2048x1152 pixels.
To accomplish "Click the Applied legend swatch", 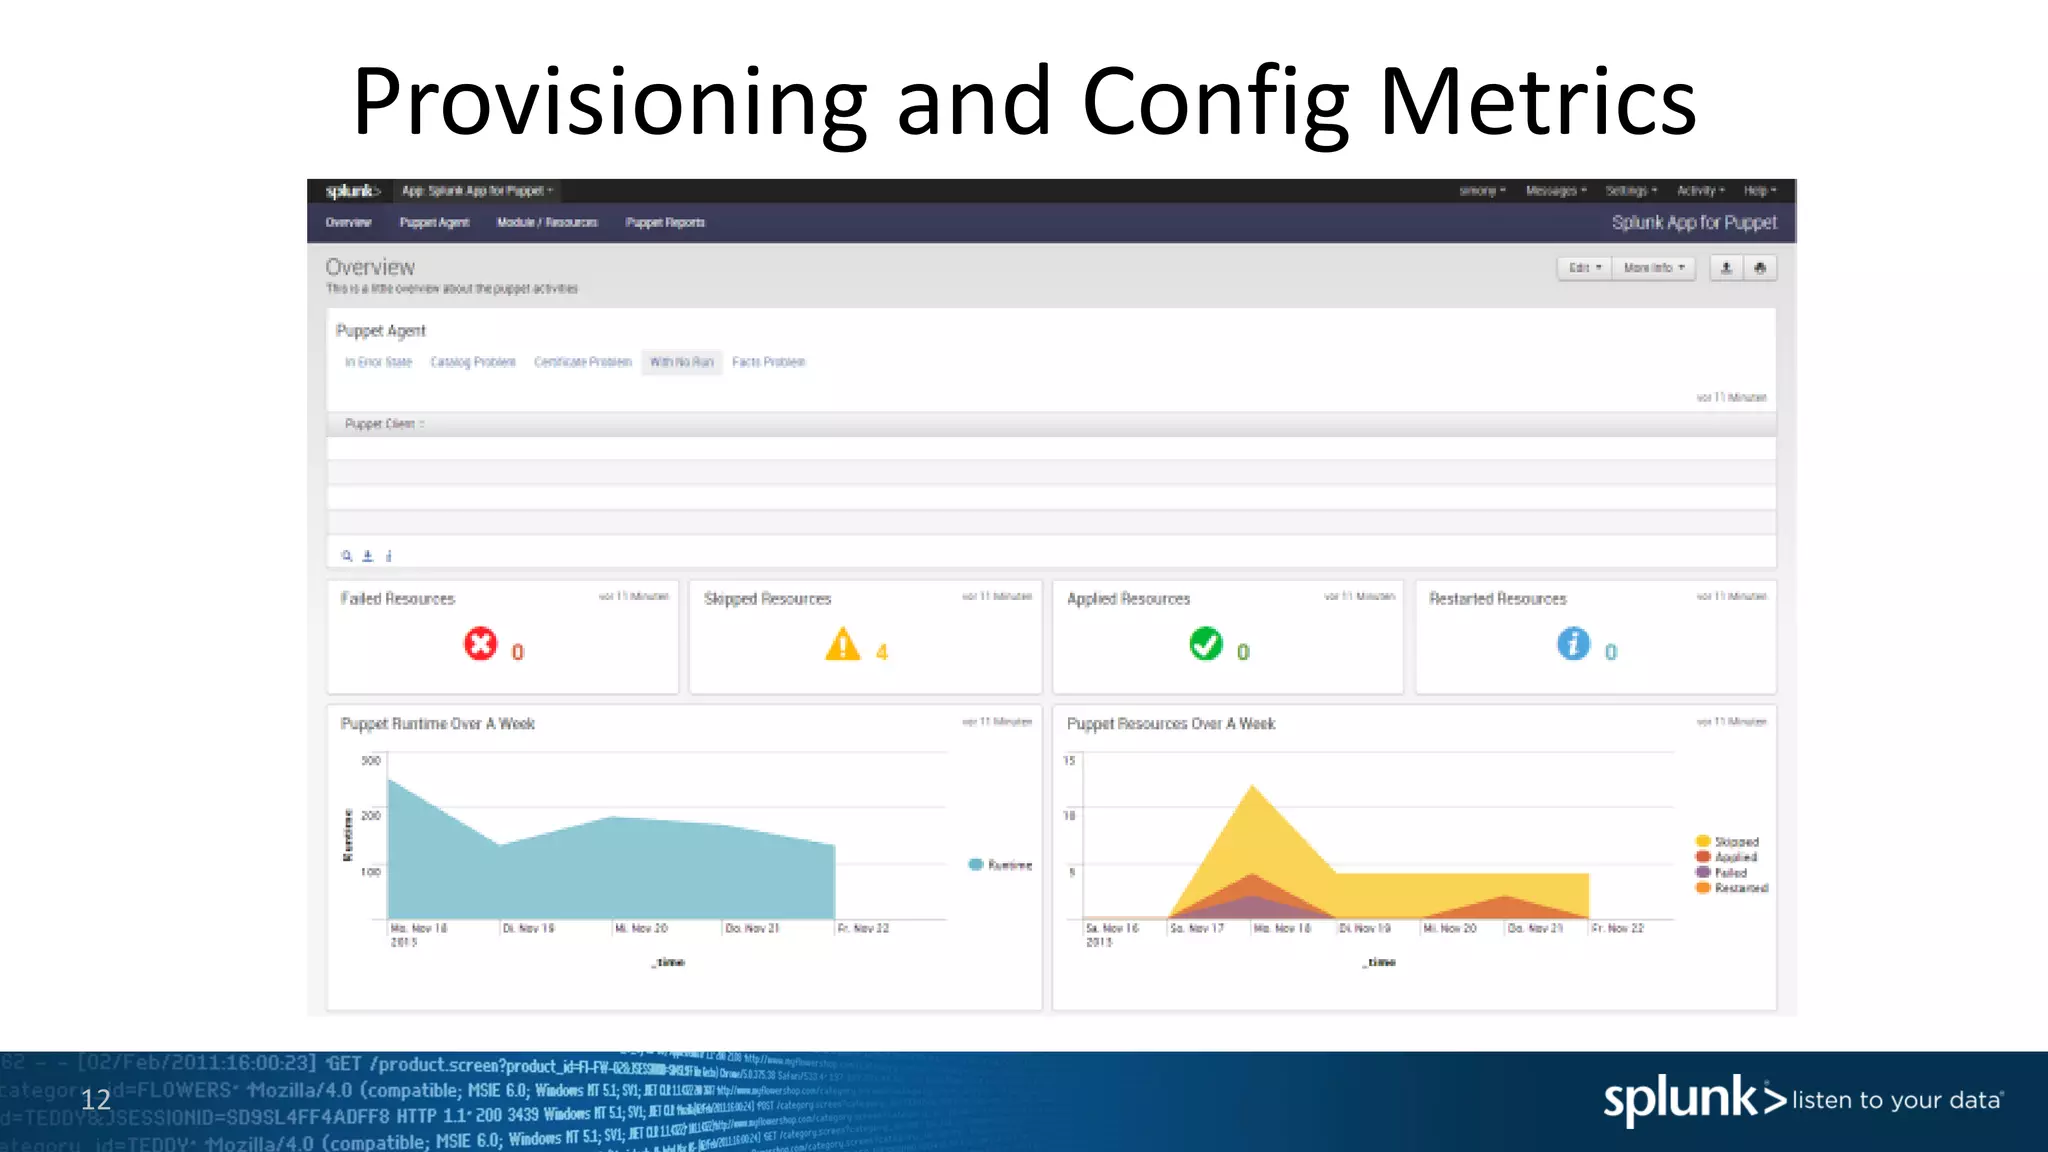I will (x=1703, y=857).
